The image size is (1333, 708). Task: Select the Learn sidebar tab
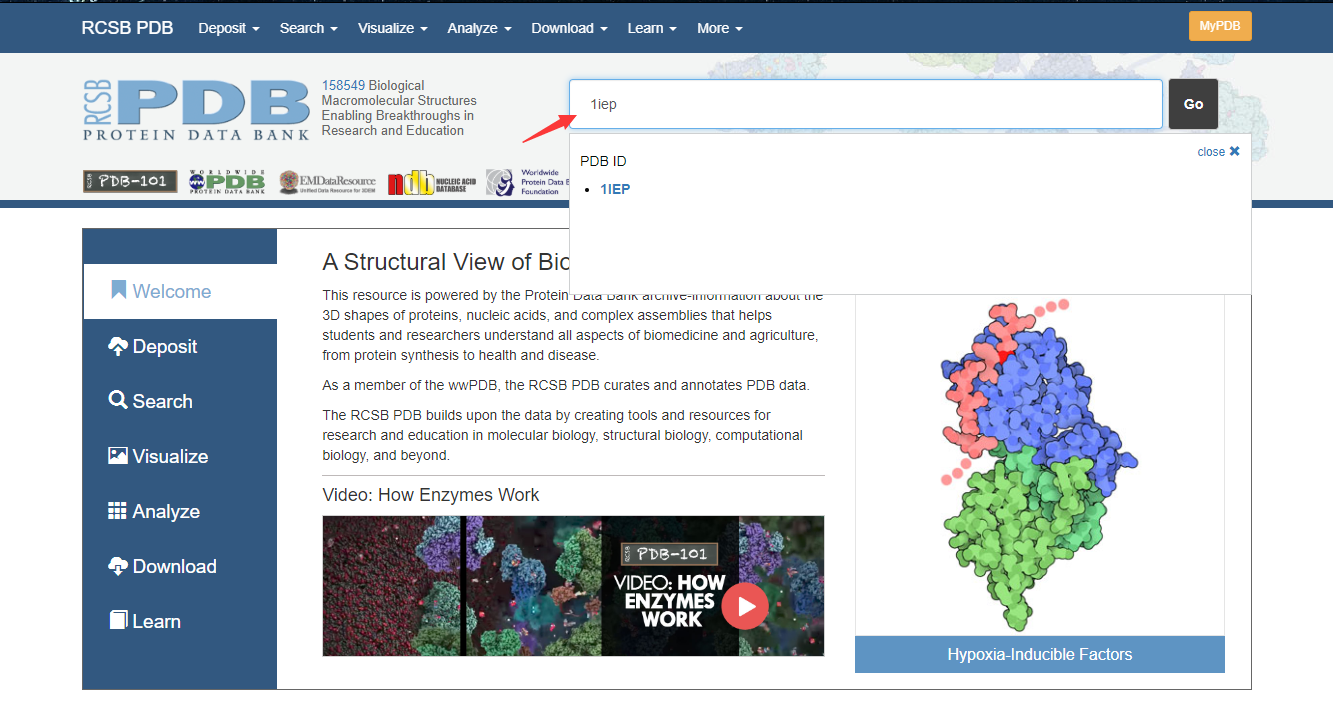[180, 621]
